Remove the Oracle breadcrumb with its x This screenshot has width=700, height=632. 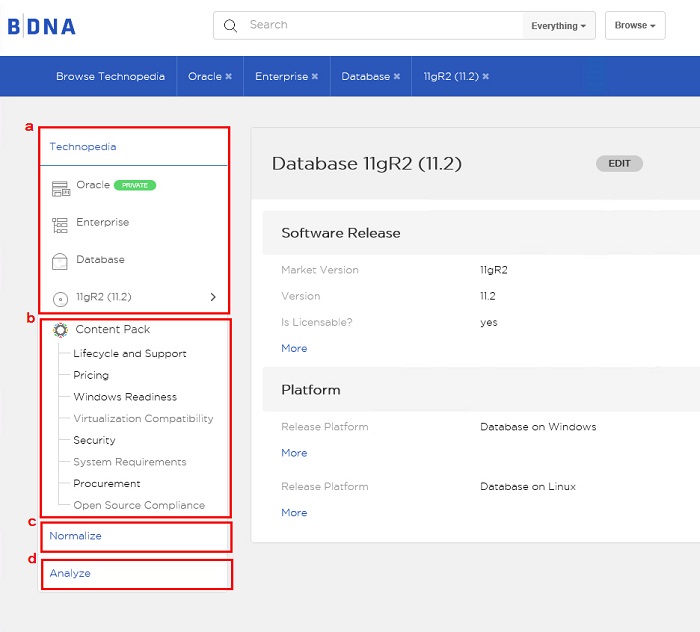[229, 76]
